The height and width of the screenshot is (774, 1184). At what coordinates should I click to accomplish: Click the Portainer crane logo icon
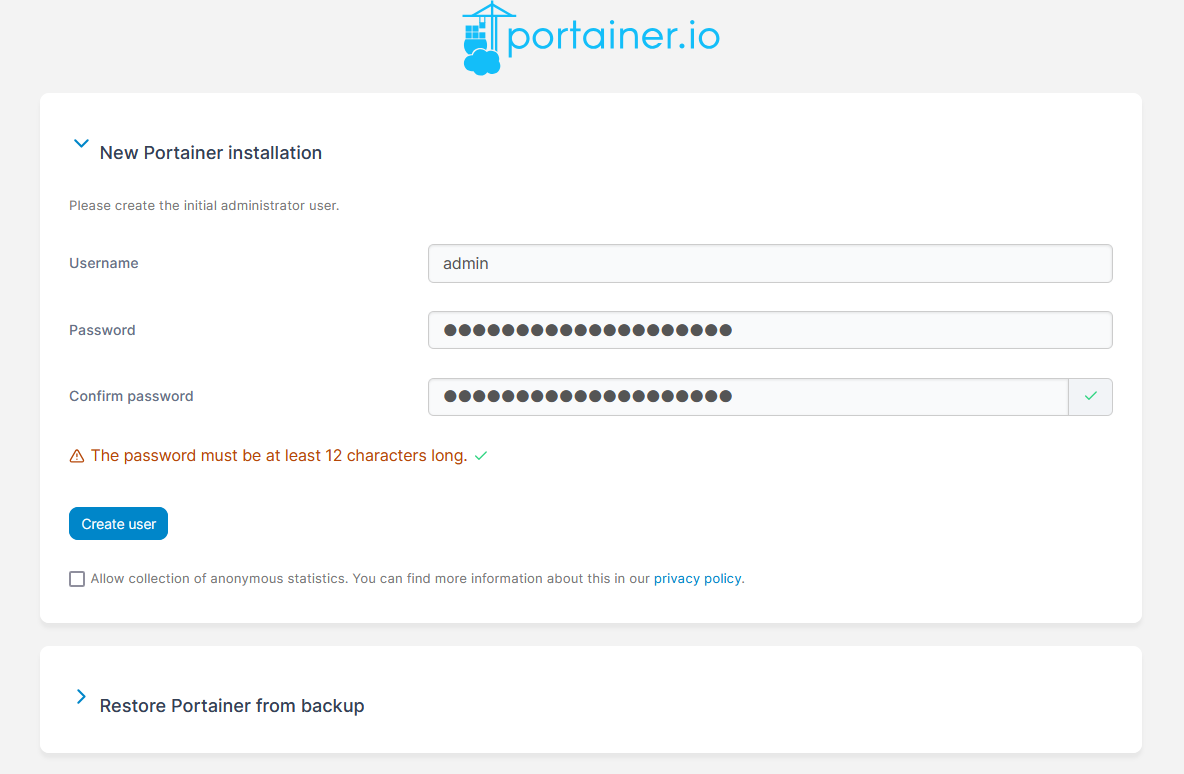(485, 38)
